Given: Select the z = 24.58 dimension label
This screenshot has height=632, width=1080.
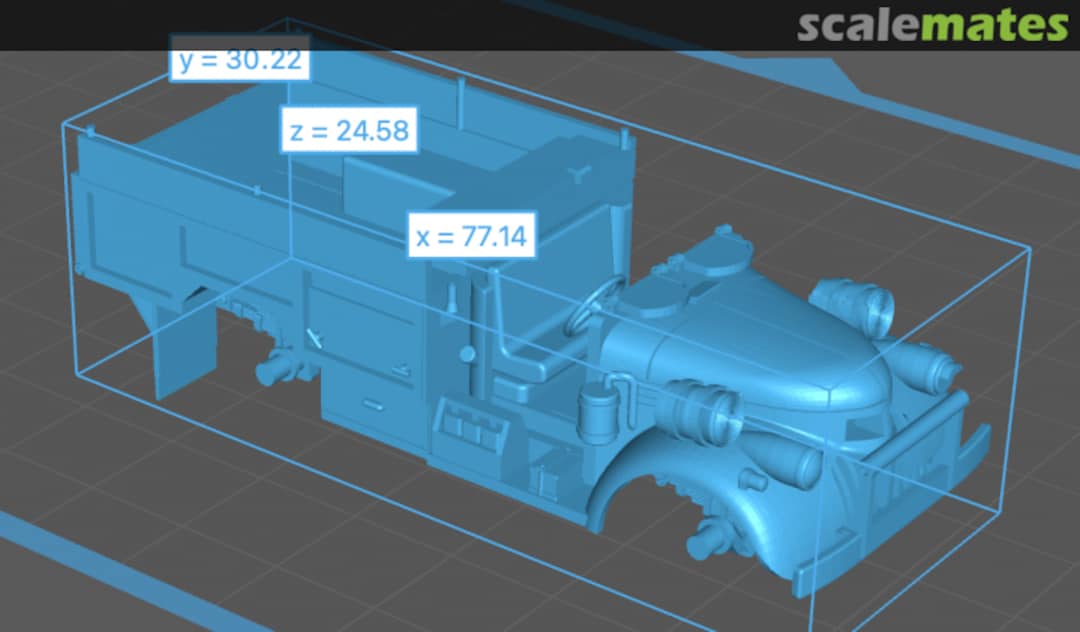Looking at the screenshot, I should pyautogui.click(x=349, y=132).
